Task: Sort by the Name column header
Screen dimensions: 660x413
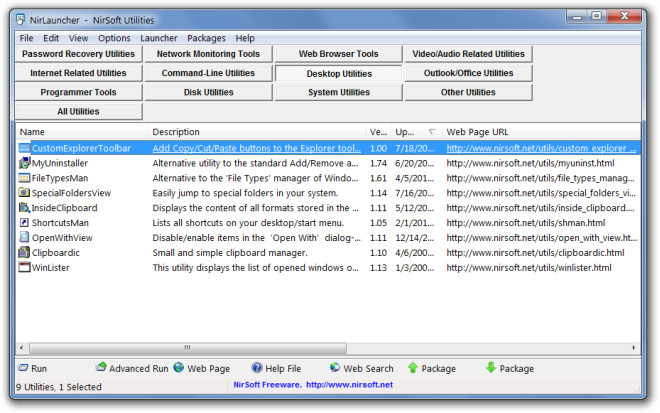Action: click(x=82, y=132)
